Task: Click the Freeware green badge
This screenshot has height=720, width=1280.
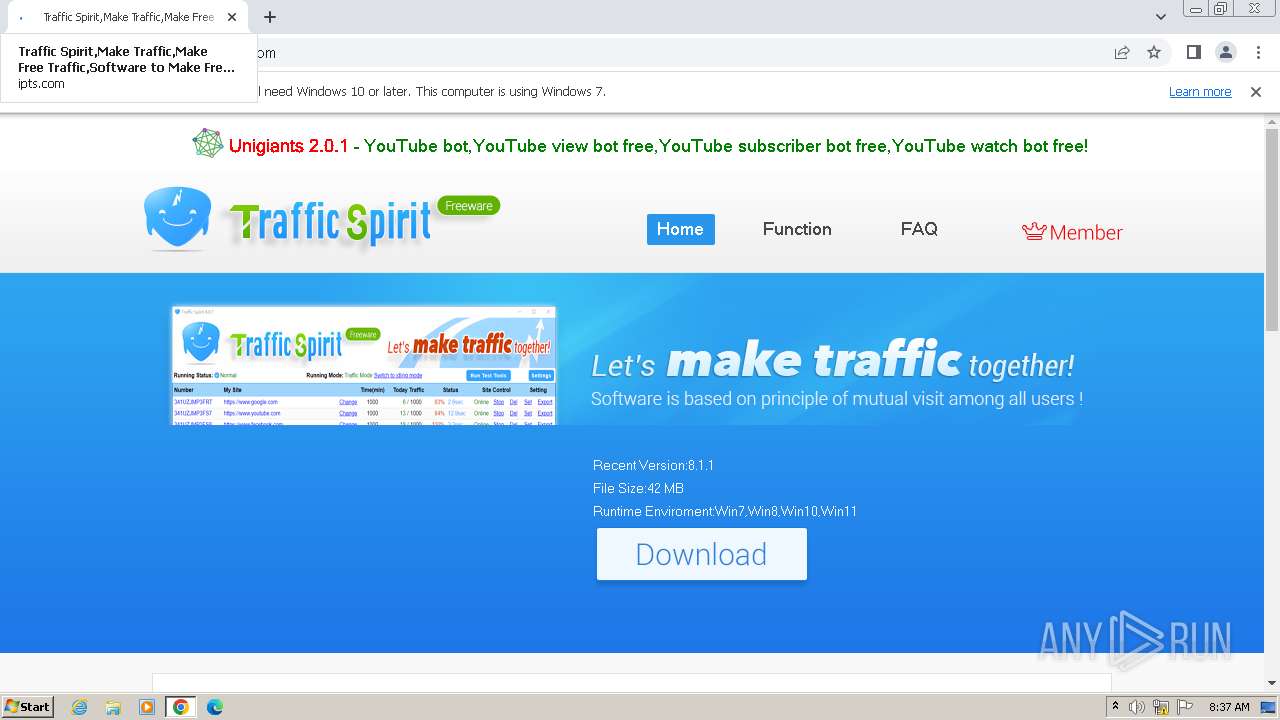Action: point(468,206)
